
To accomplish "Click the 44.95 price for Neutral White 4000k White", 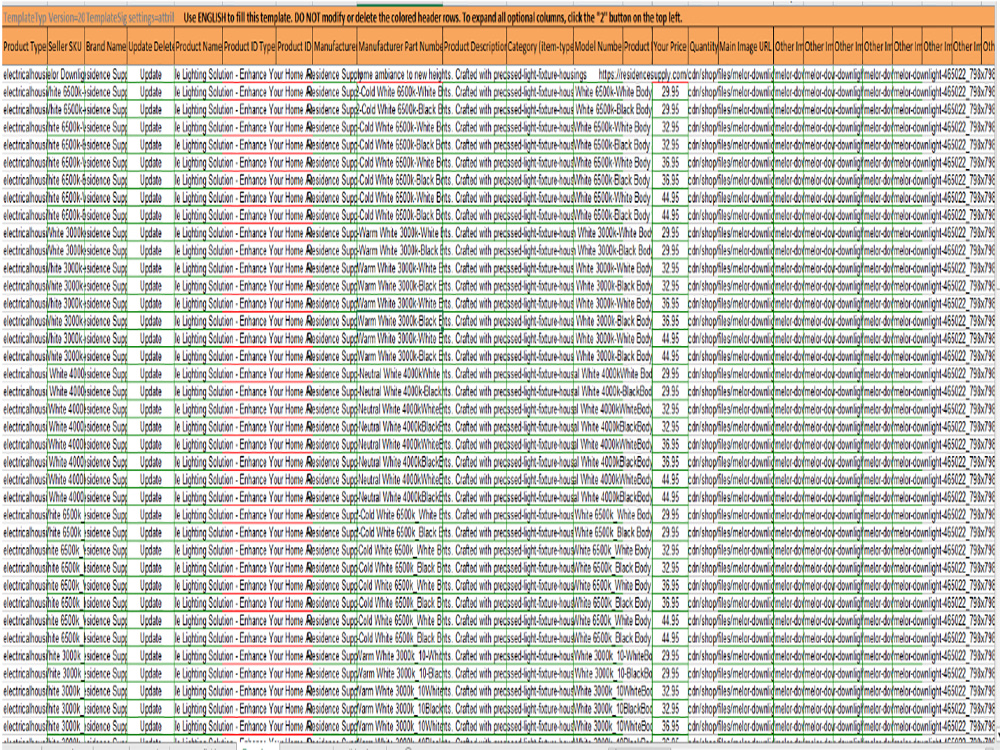I will (x=670, y=480).
